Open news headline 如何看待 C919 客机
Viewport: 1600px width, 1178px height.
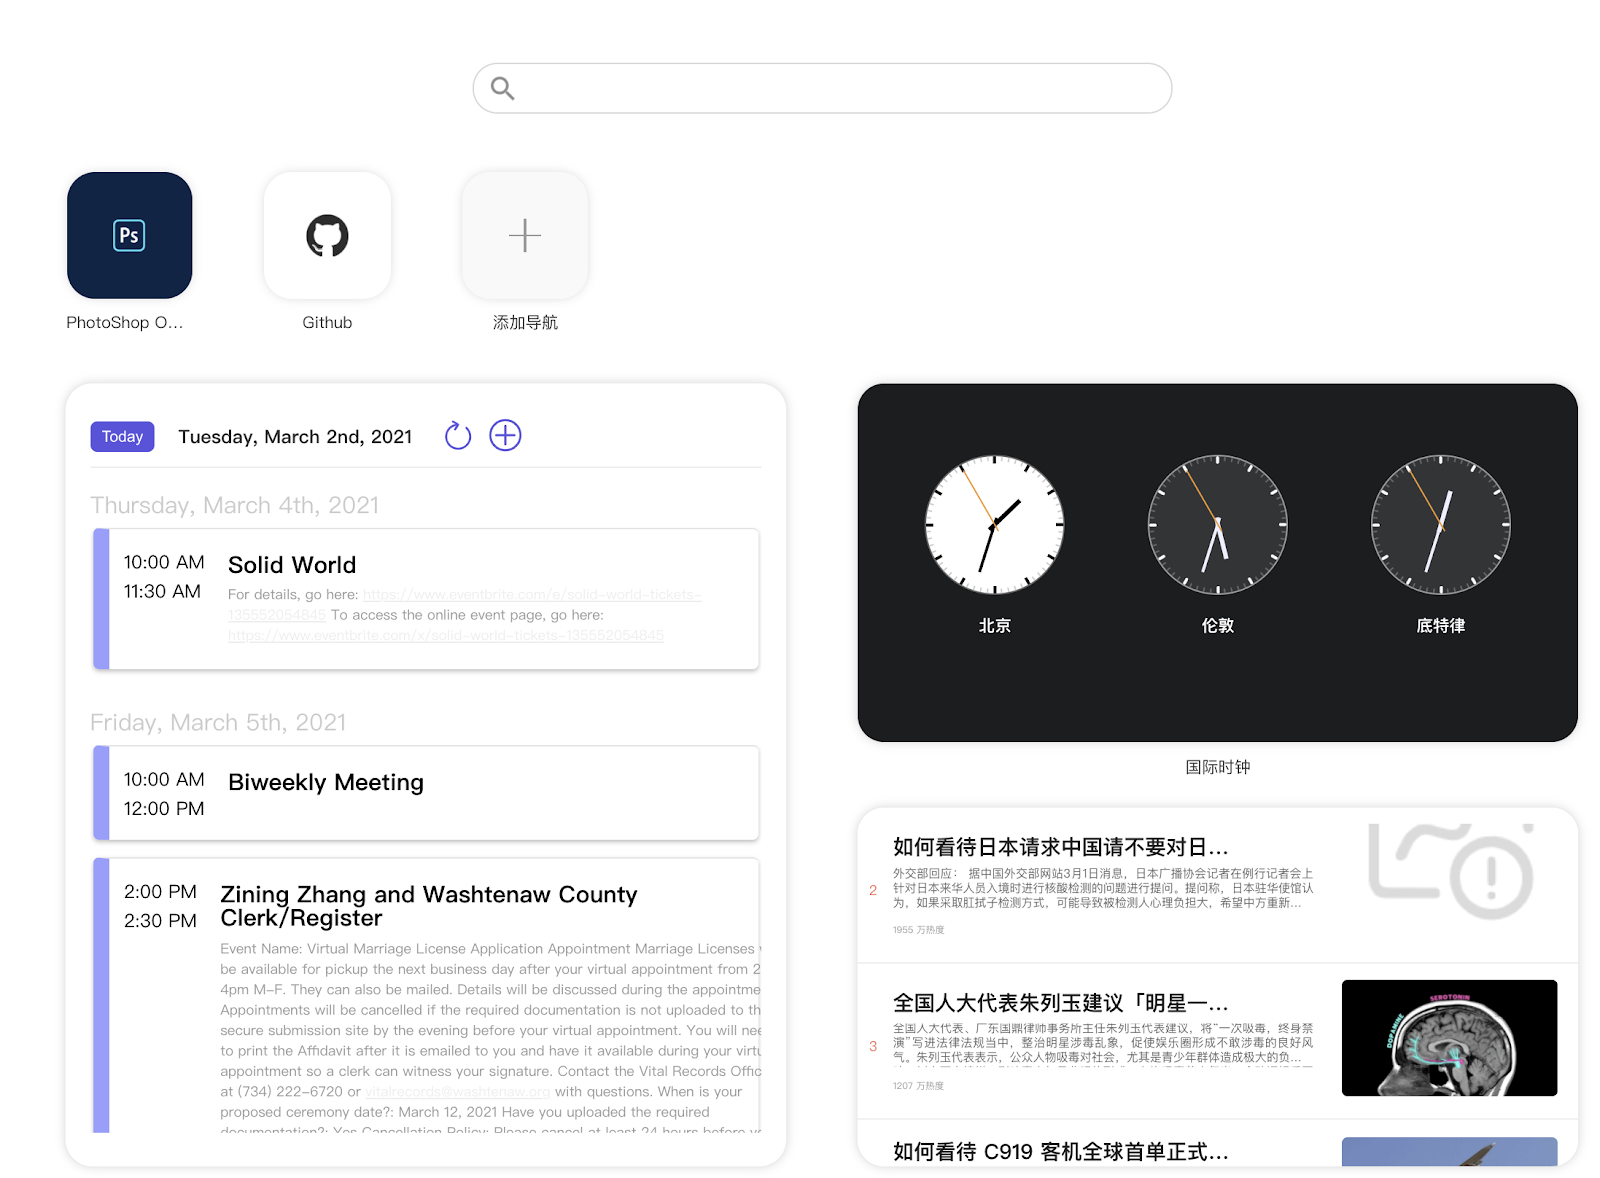(1060, 1152)
